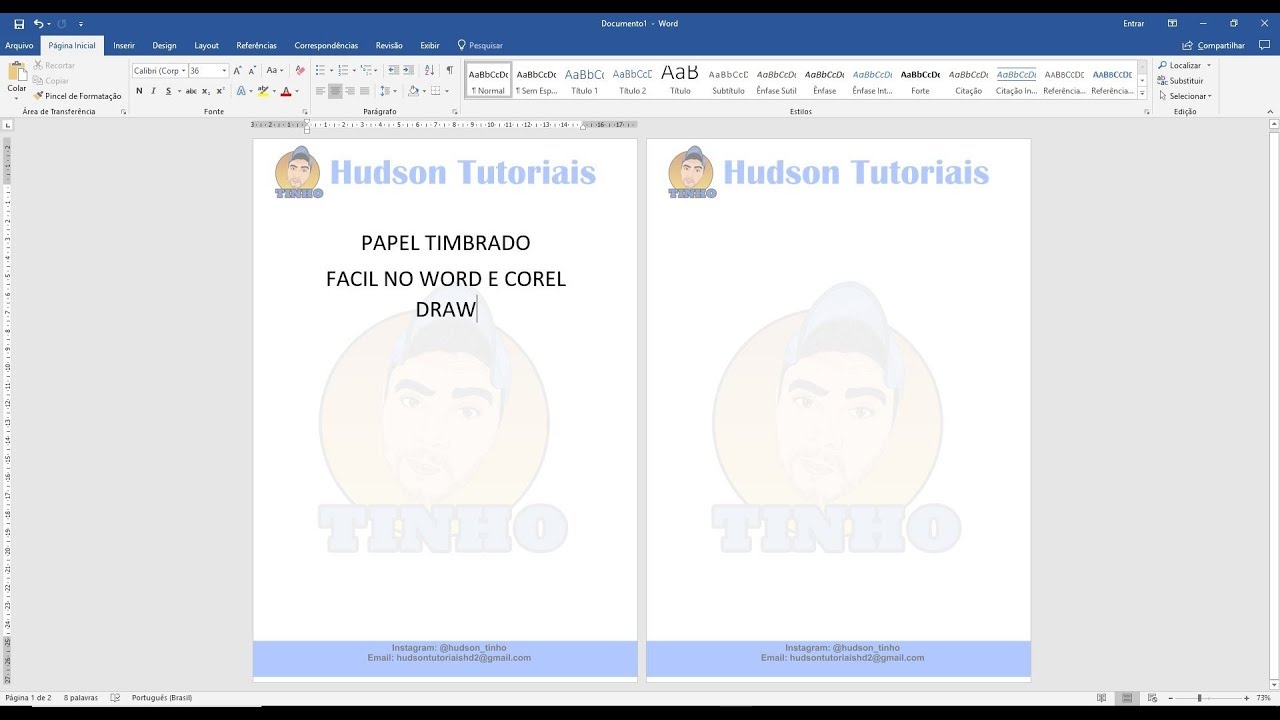Switch to the Design tab
Viewport: 1280px width, 720px height.
[x=164, y=45]
